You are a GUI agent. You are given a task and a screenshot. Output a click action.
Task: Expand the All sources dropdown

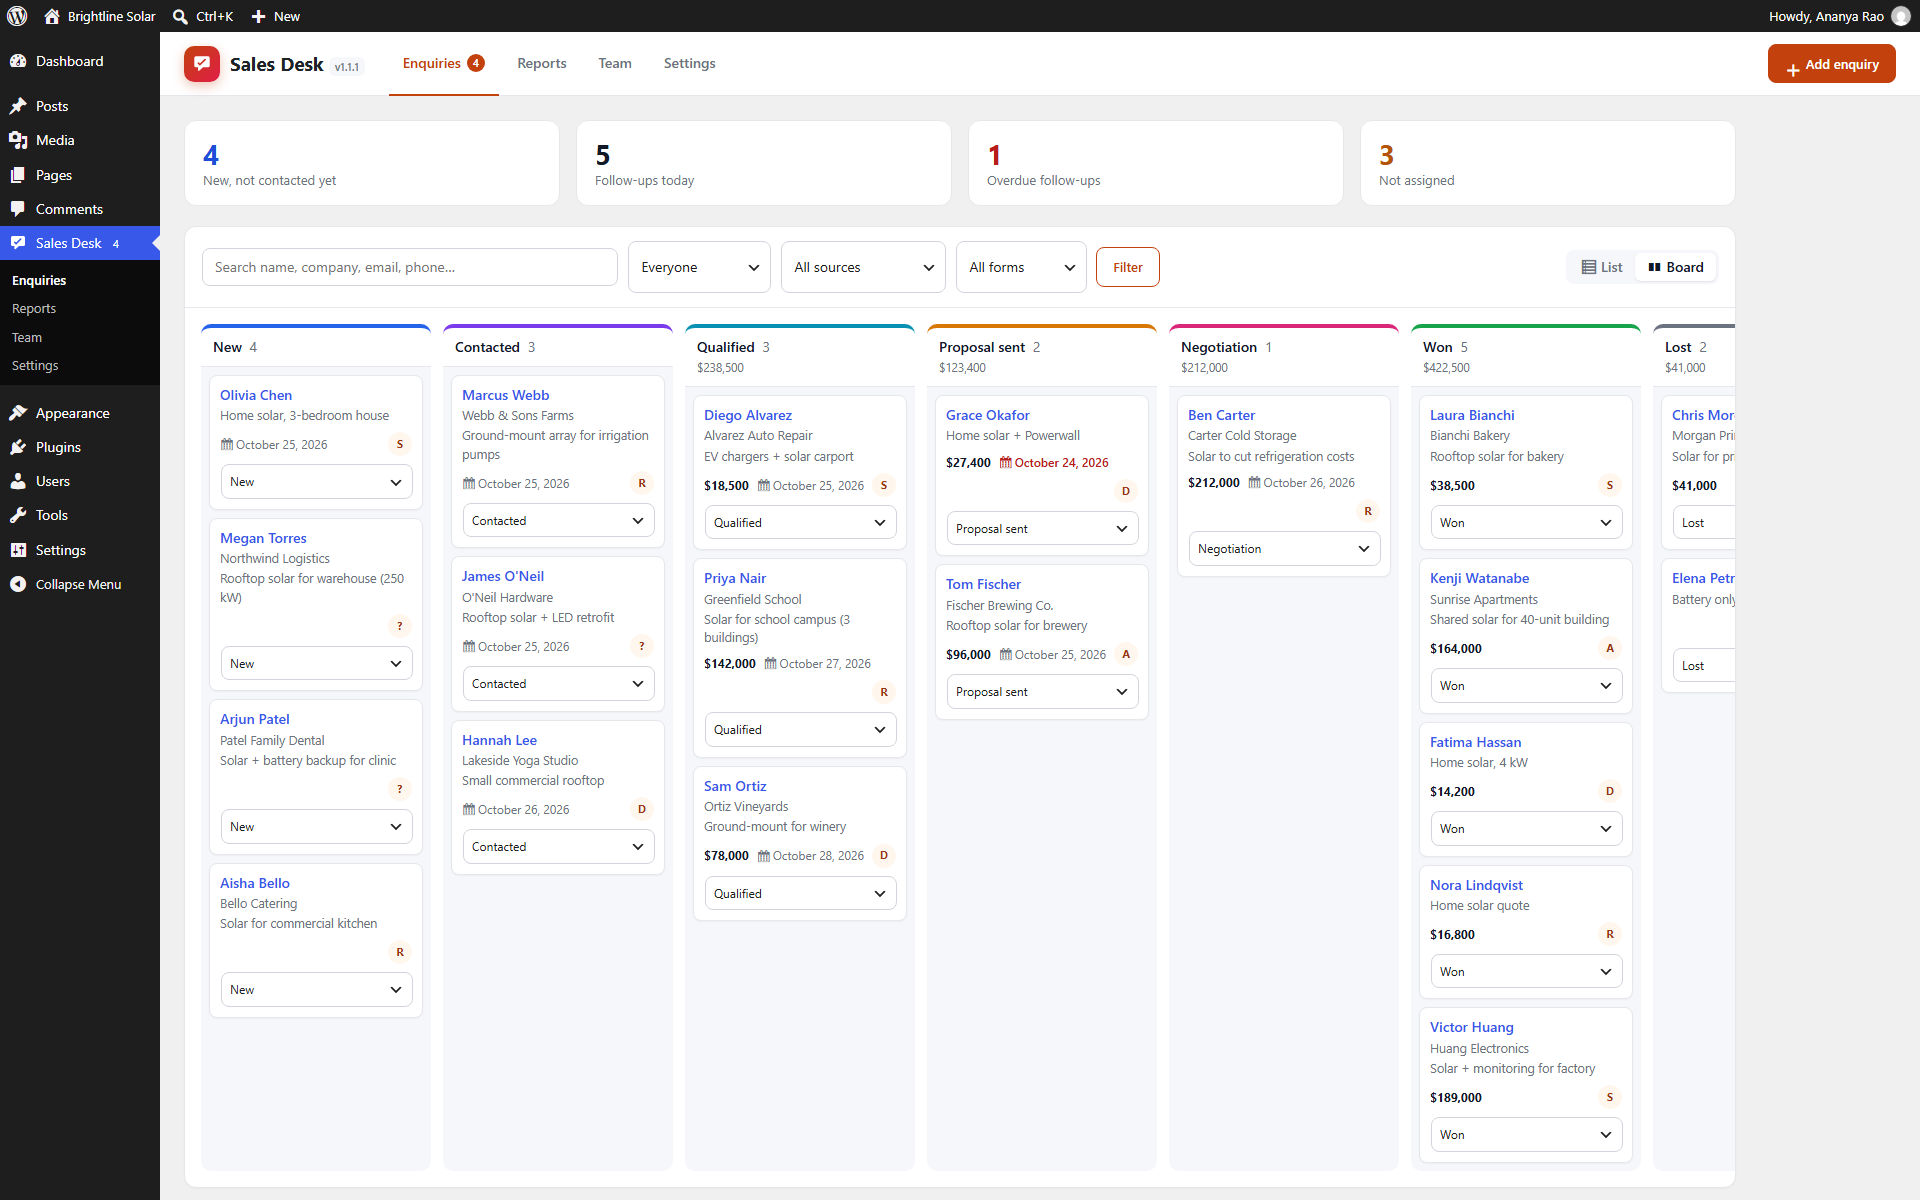click(x=863, y=267)
